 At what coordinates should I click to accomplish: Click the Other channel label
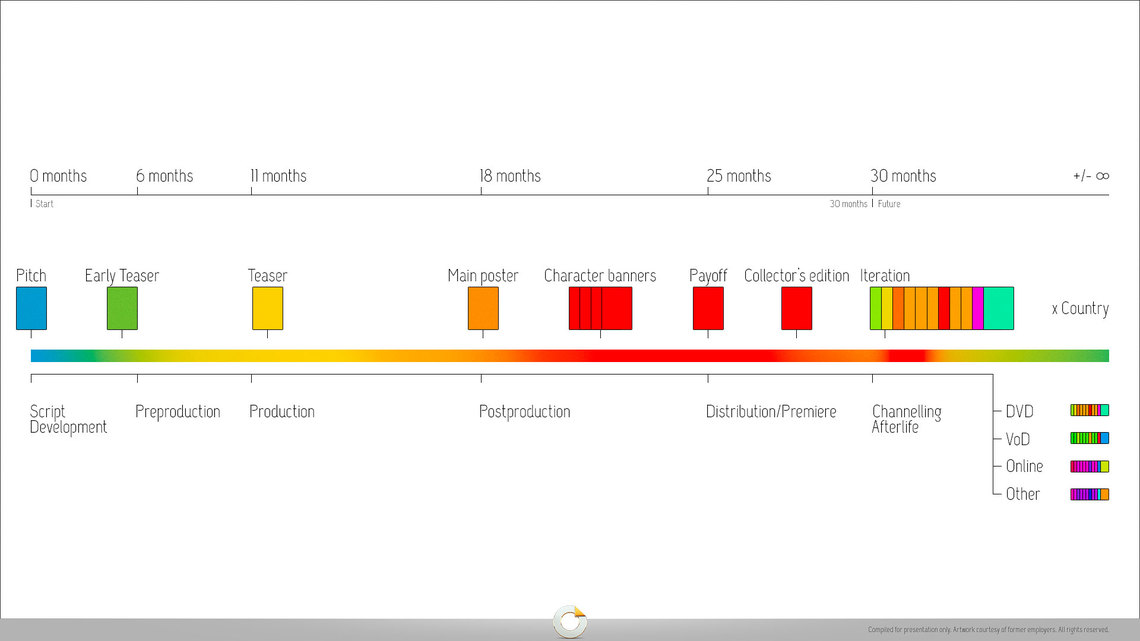click(1023, 494)
